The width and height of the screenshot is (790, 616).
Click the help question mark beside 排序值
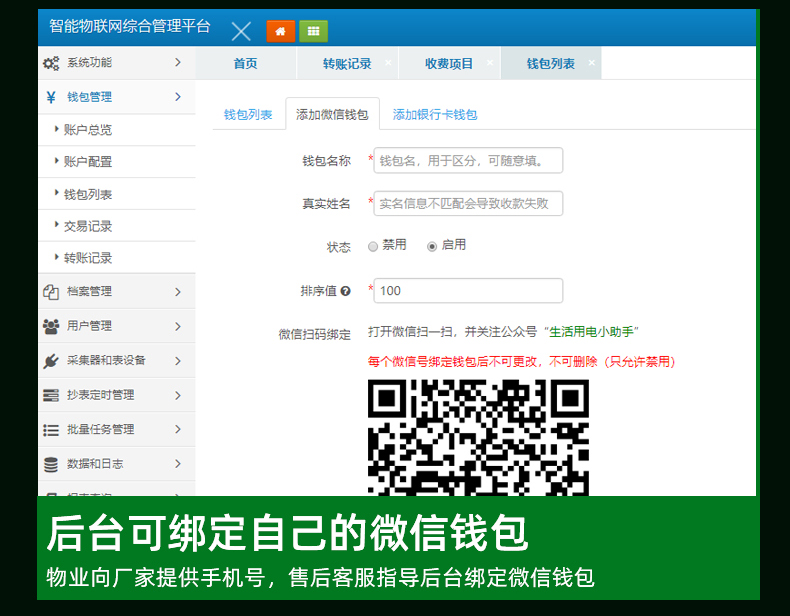click(345, 291)
